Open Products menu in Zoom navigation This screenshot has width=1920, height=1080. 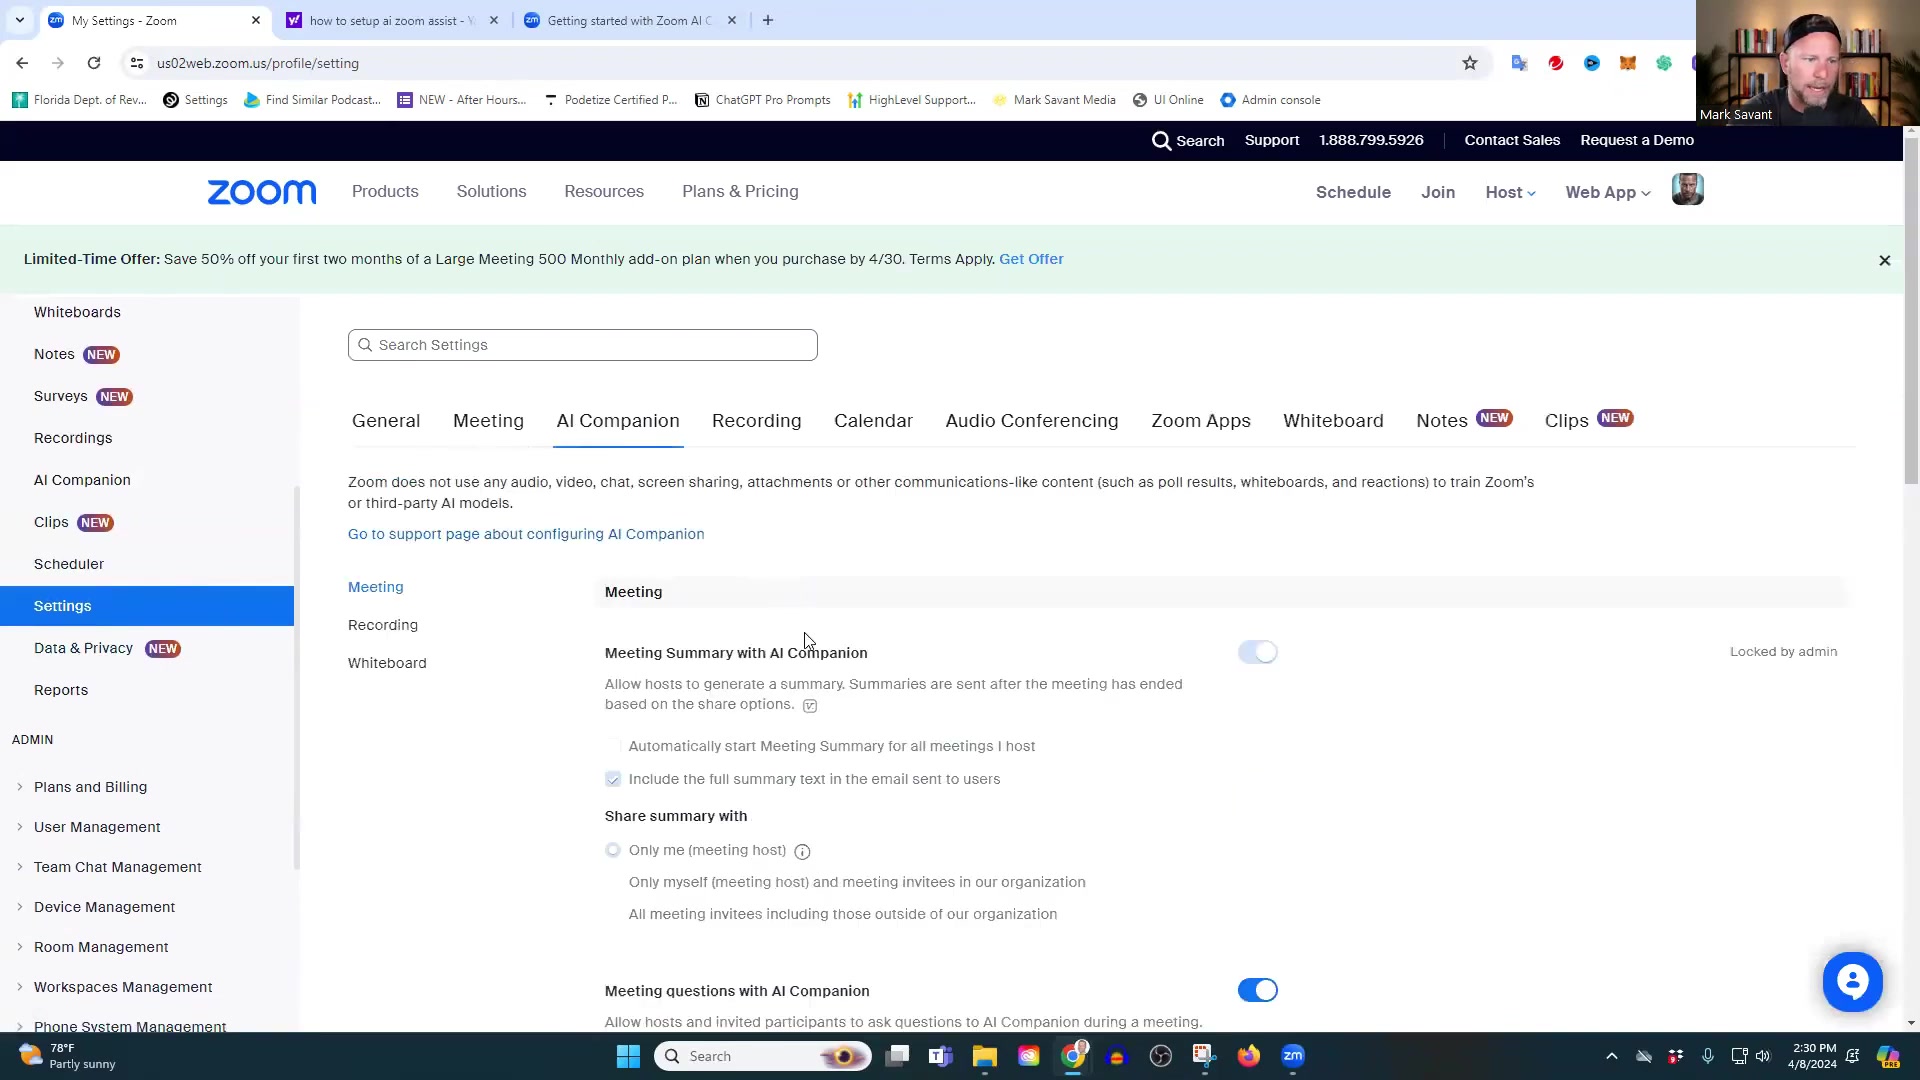[x=385, y=192]
